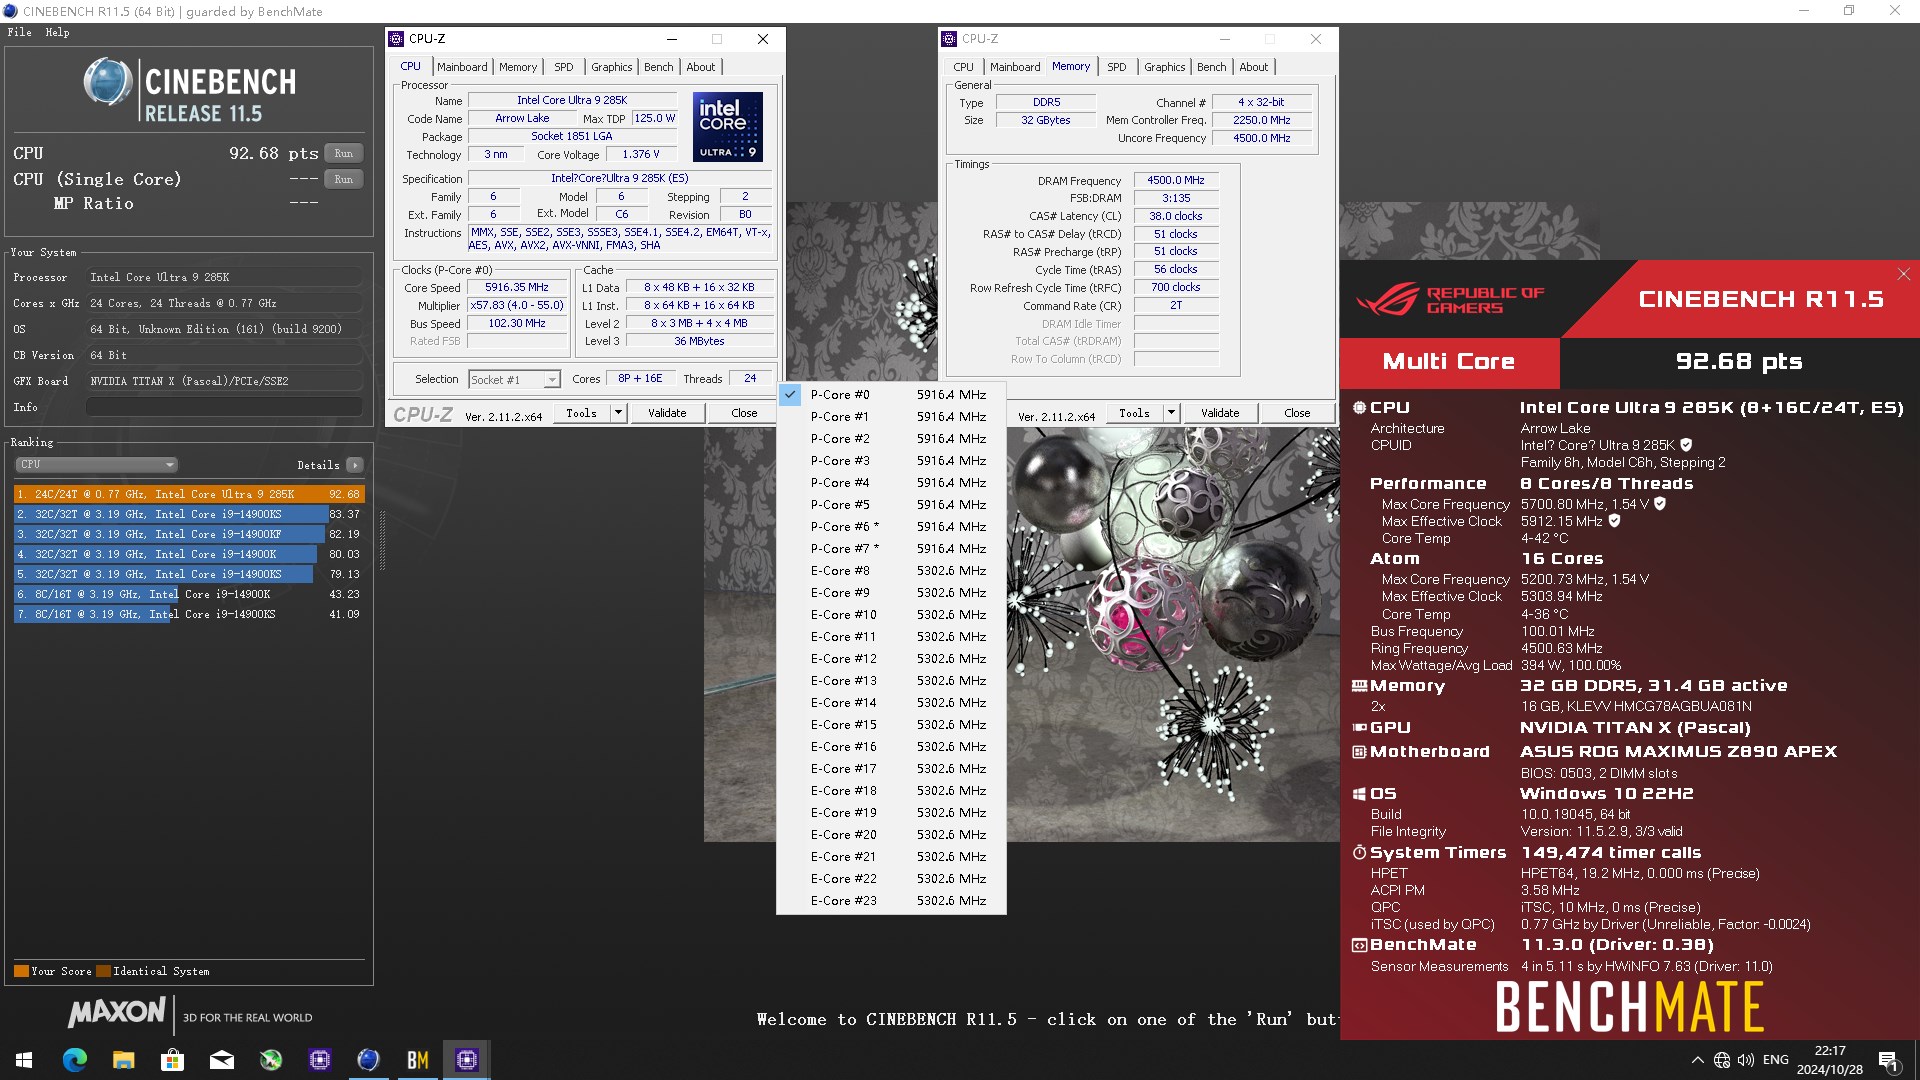This screenshot has height=1080, width=1920.
Task: Select E-Core #23 clock entry
Action: pos(891,901)
